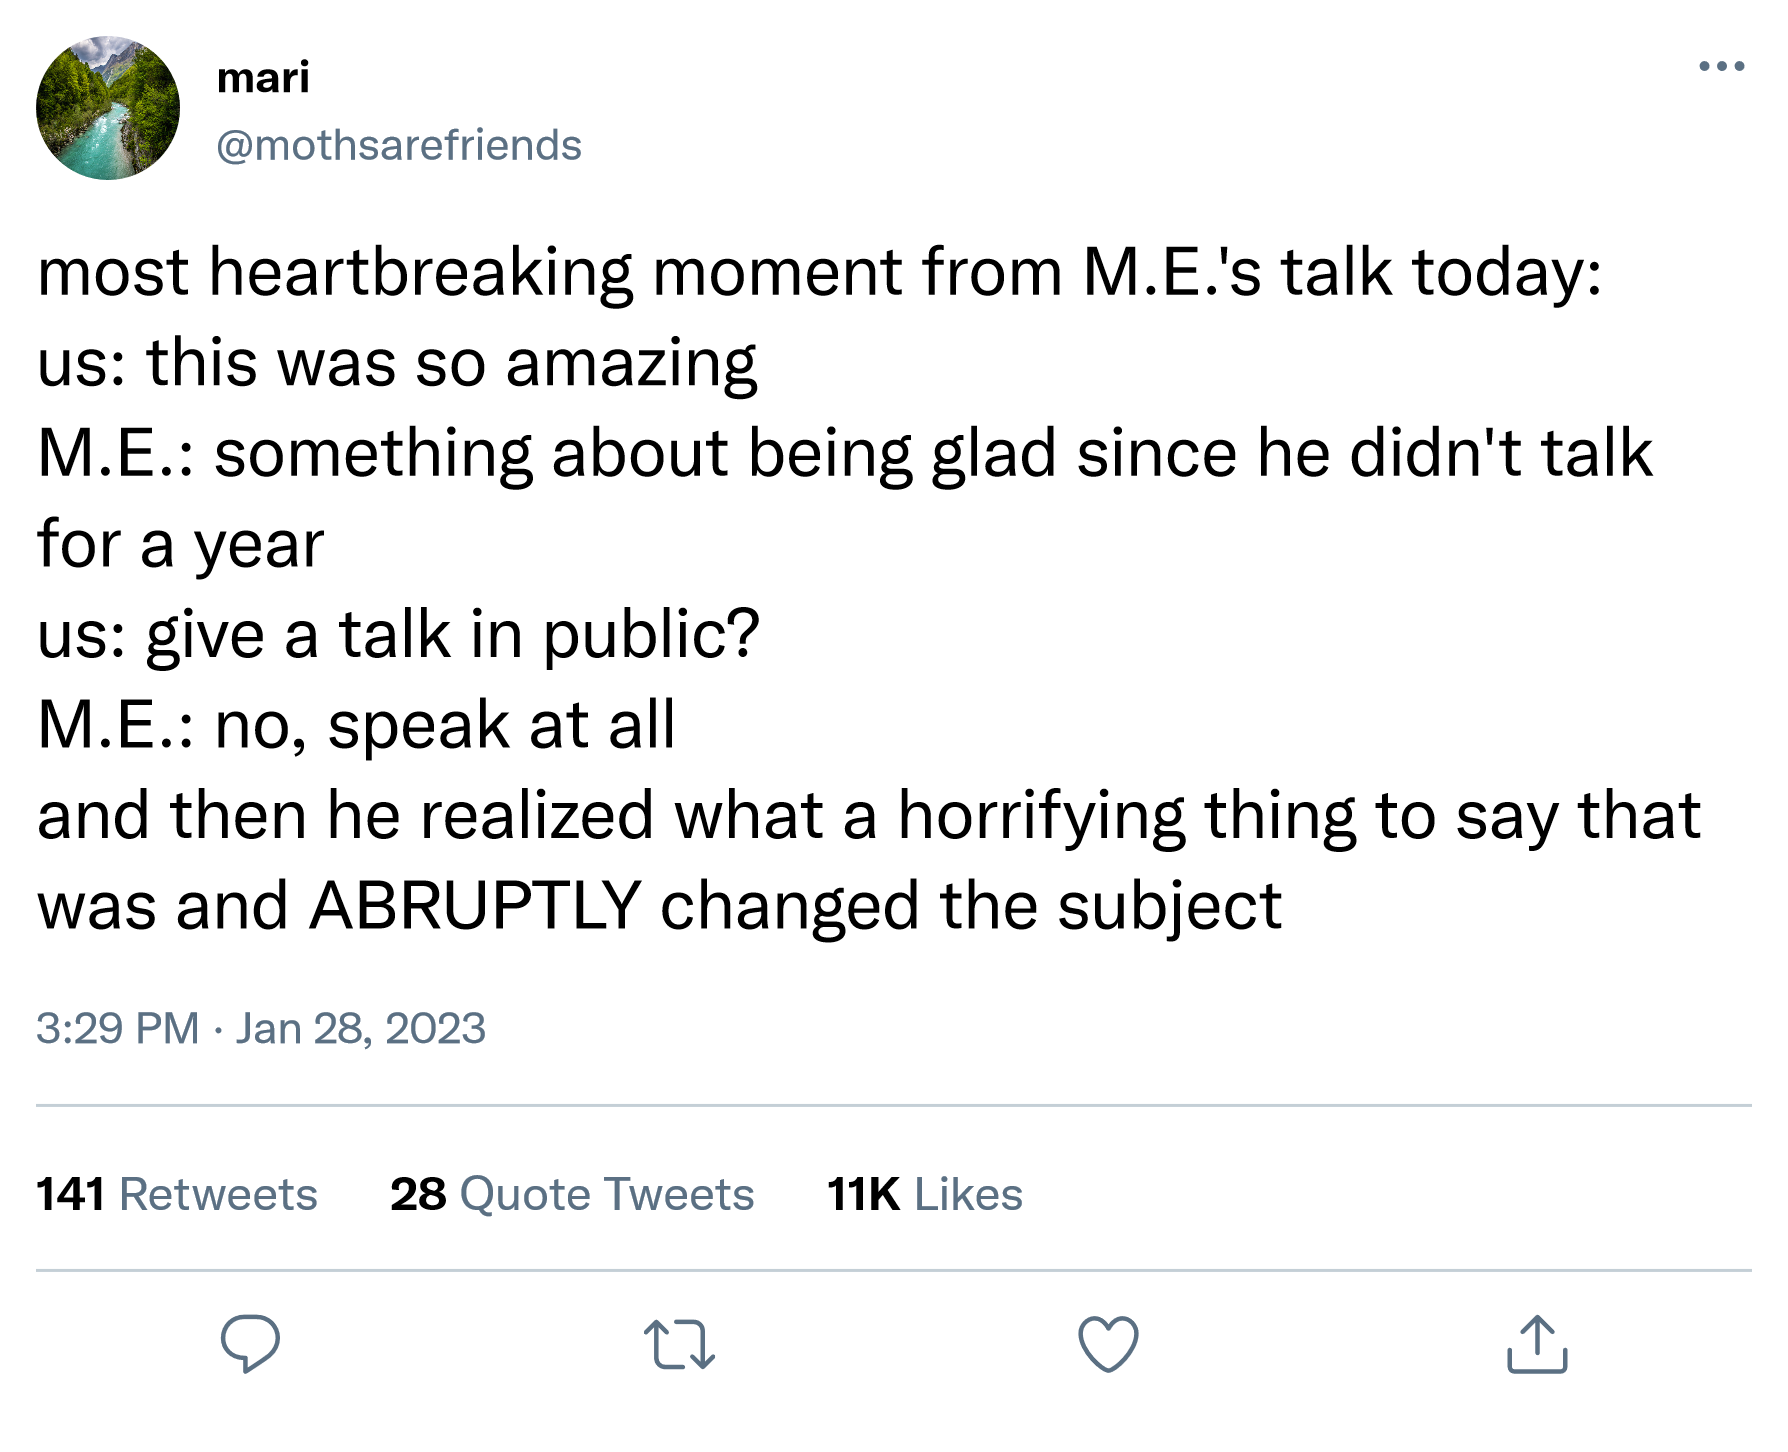Like the tweet with the heart icon

tap(1108, 1343)
